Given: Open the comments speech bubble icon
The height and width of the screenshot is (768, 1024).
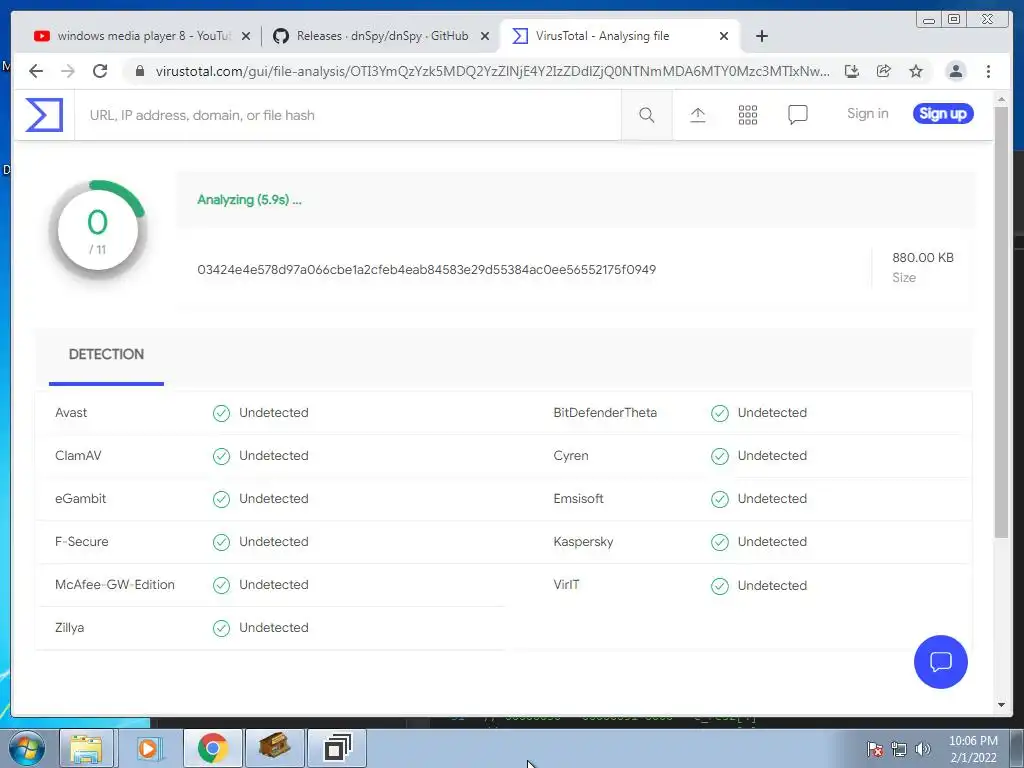Looking at the screenshot, I should click(797, 115).
